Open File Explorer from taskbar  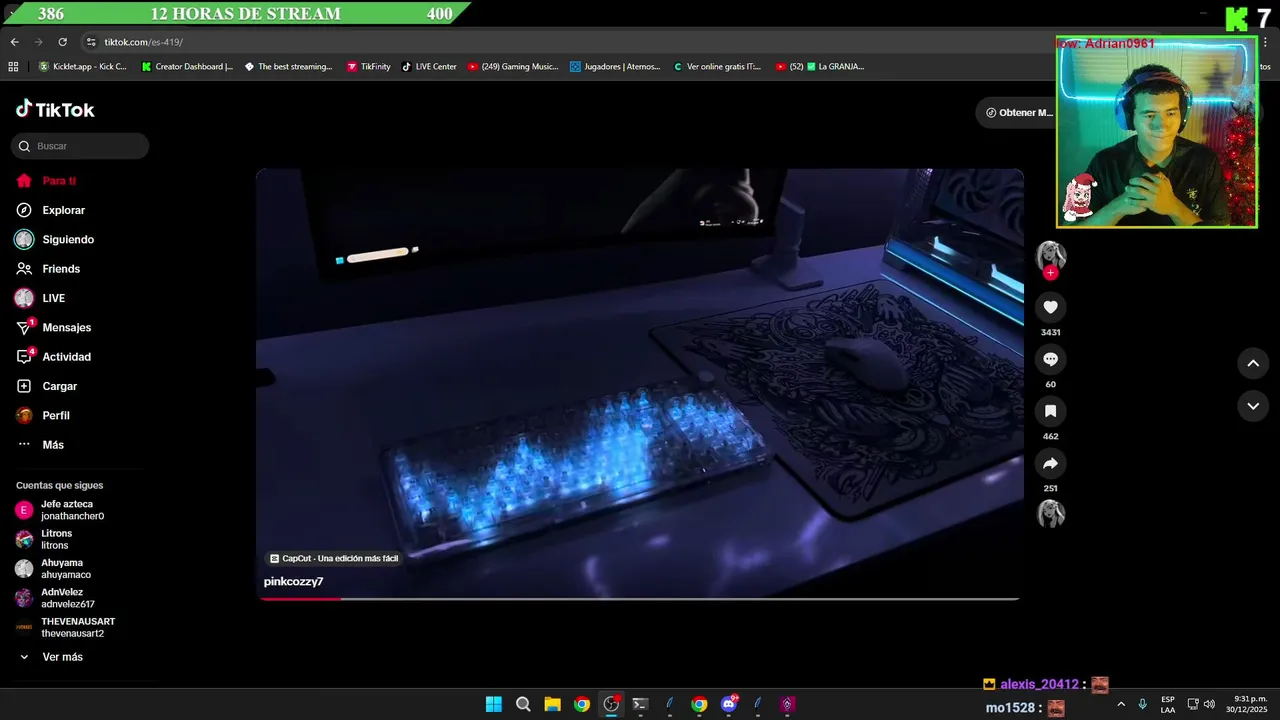(552, 704)
